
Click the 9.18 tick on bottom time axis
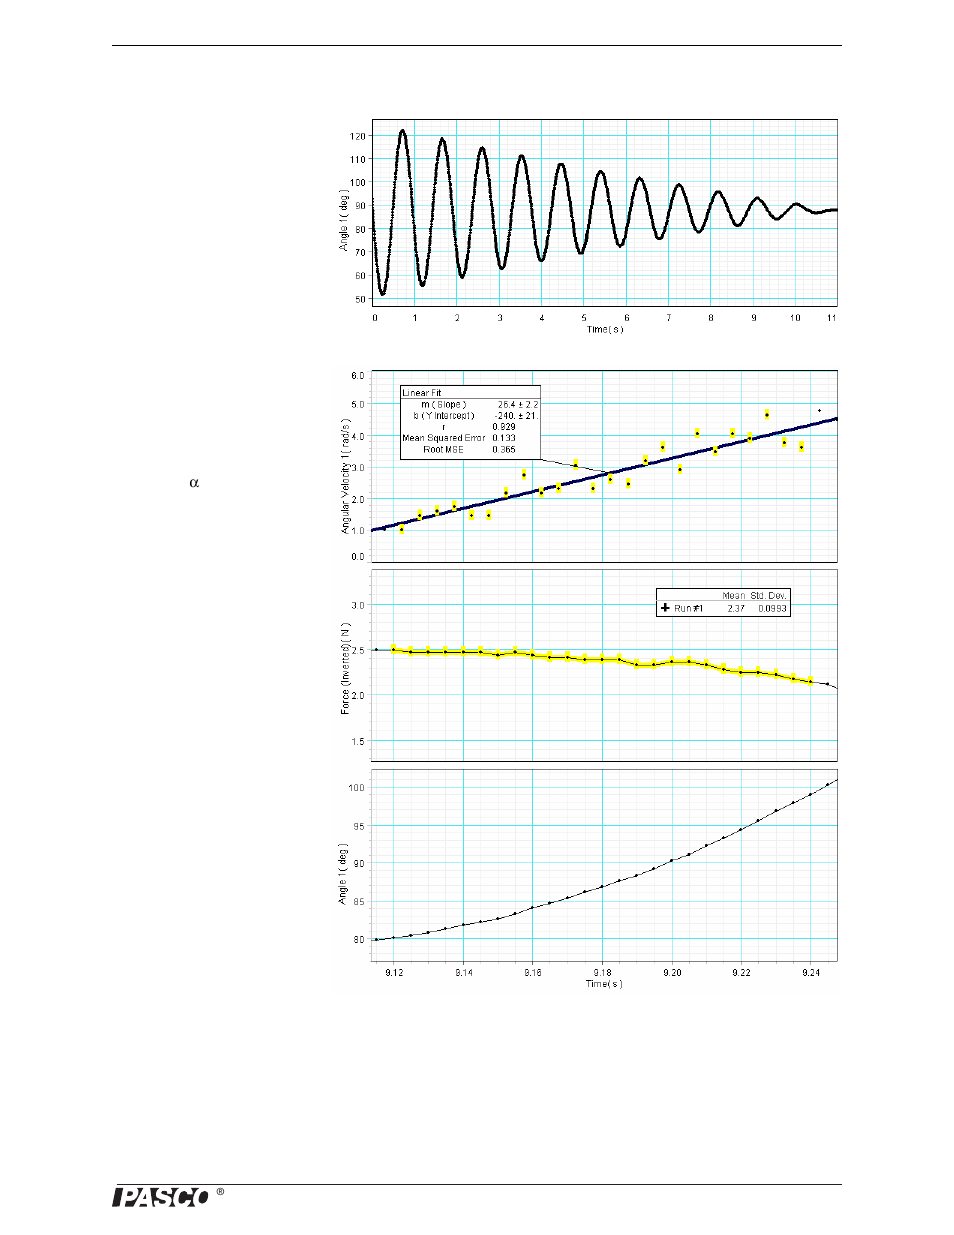click(x=603, y=972)
